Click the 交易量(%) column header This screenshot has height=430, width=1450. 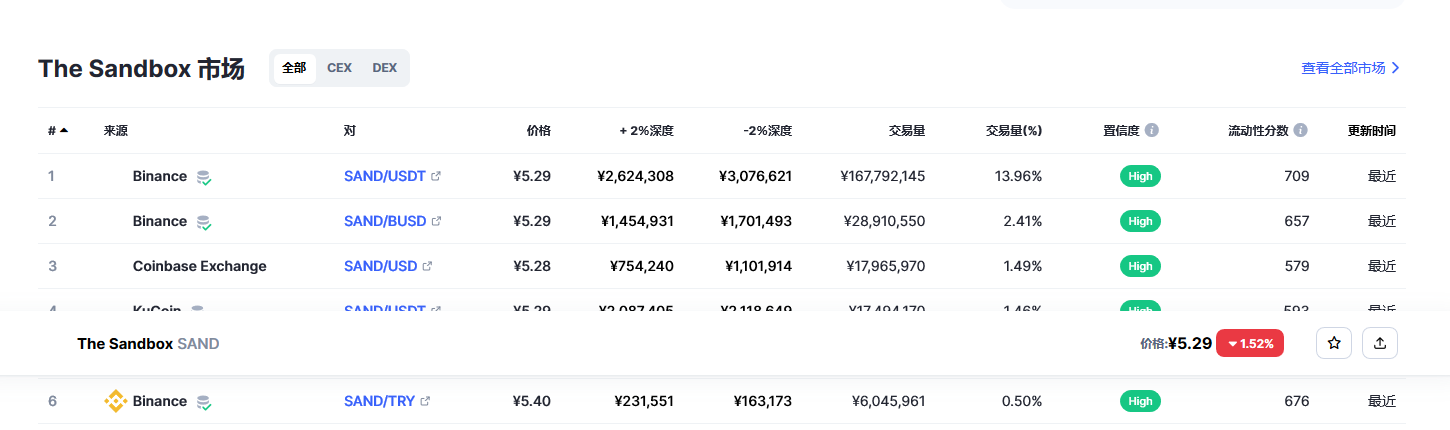point(1014,130)
